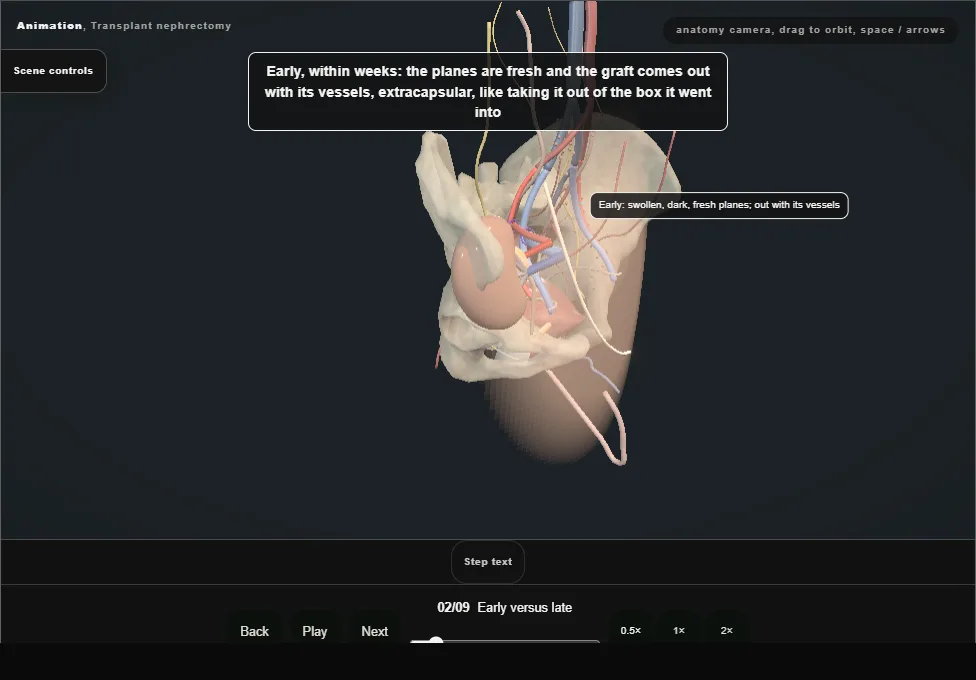The image size is (976, 680).
Task: Toggle the Step text panel
Action: coord(488,562)
